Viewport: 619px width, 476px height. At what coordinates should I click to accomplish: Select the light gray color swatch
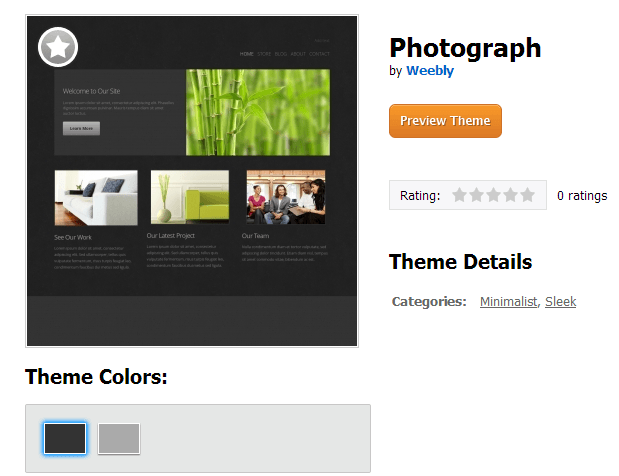click(119, 439)
